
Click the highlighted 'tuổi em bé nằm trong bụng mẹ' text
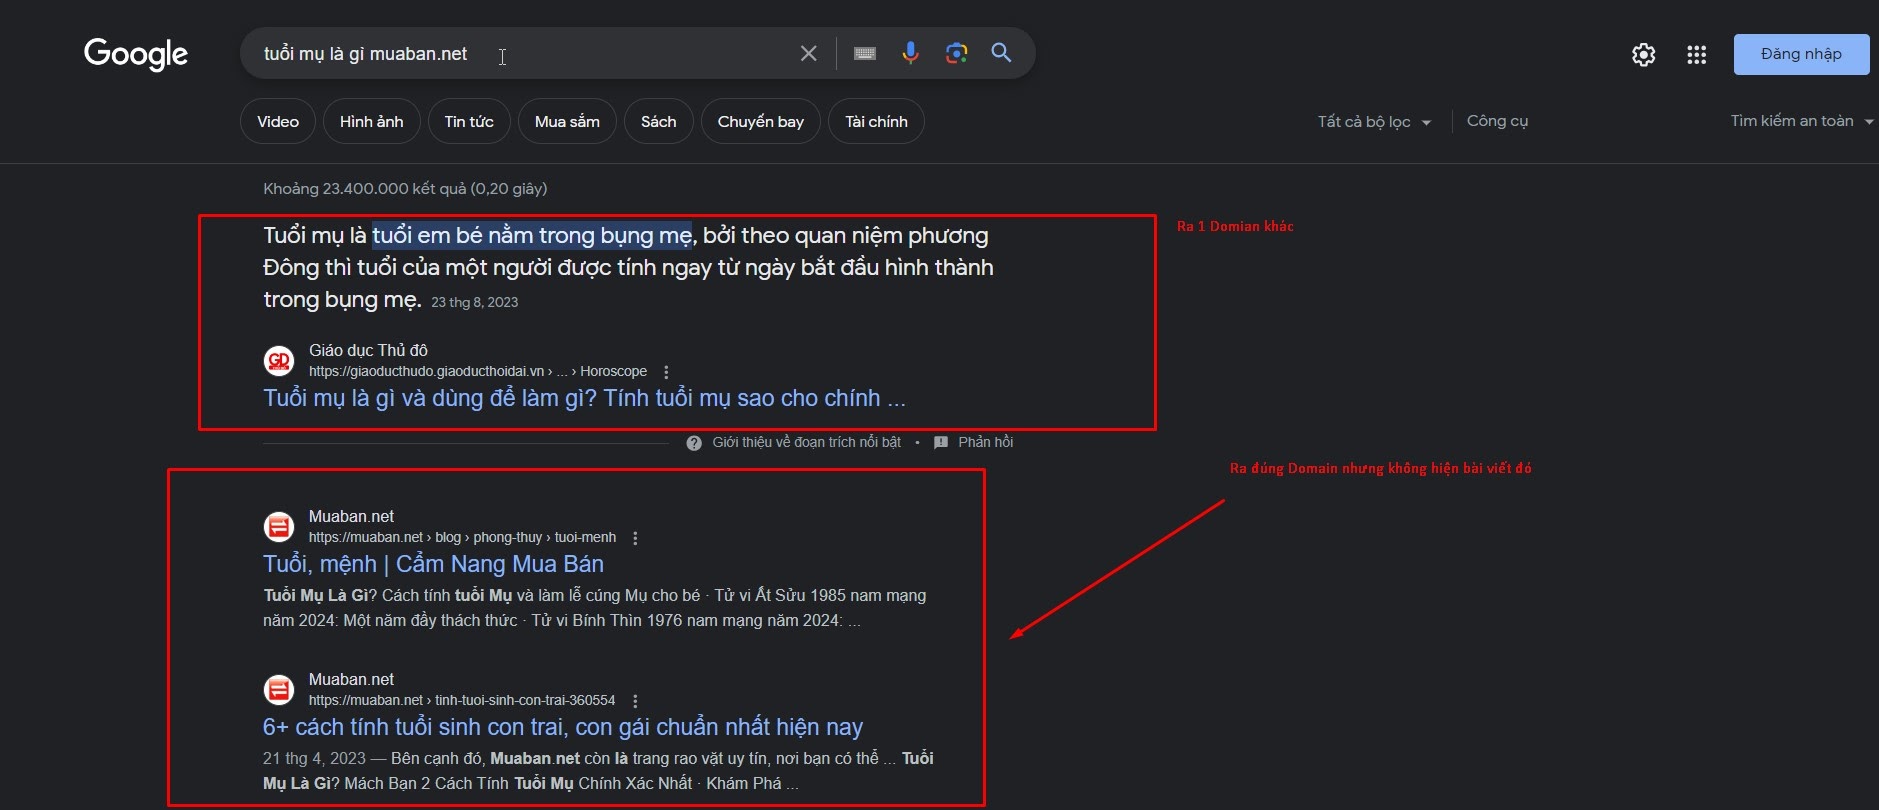click(x=532, y=235)
